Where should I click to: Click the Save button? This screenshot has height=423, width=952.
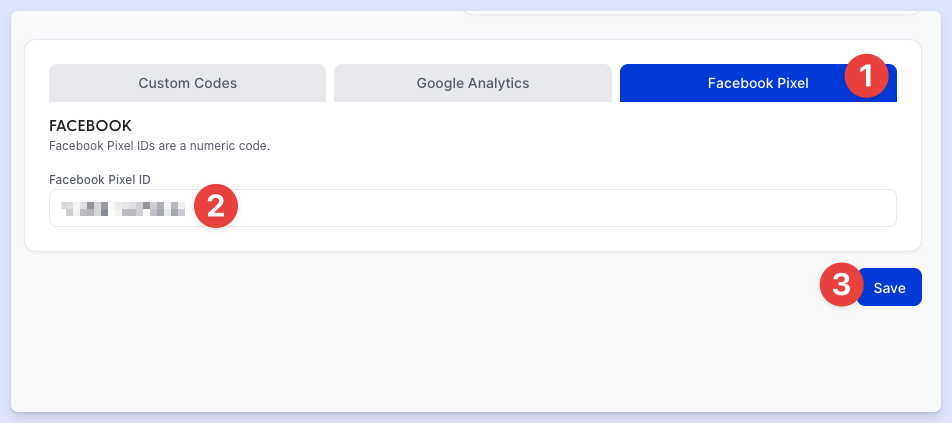click(x=889, y=287)
